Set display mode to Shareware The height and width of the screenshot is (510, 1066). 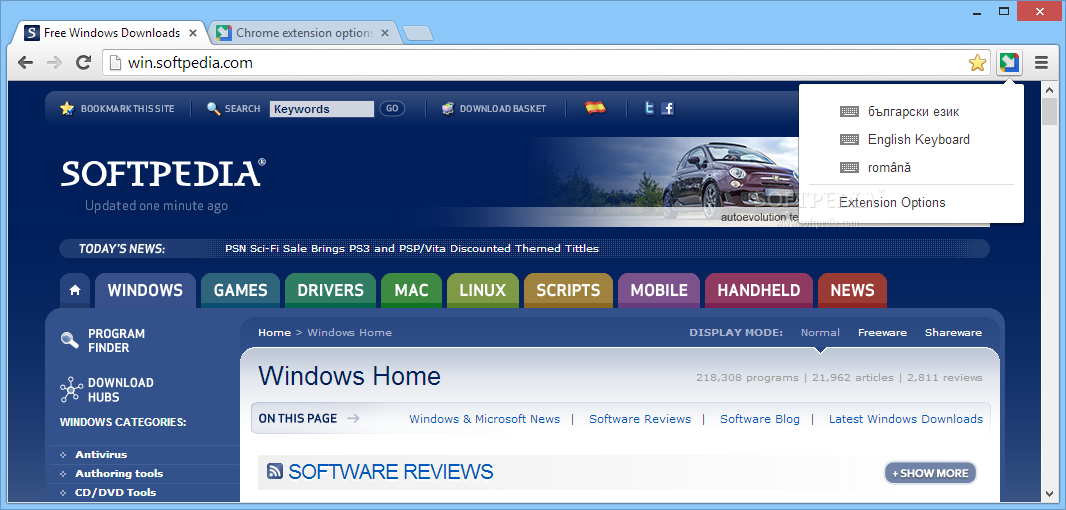coord(953,333)
